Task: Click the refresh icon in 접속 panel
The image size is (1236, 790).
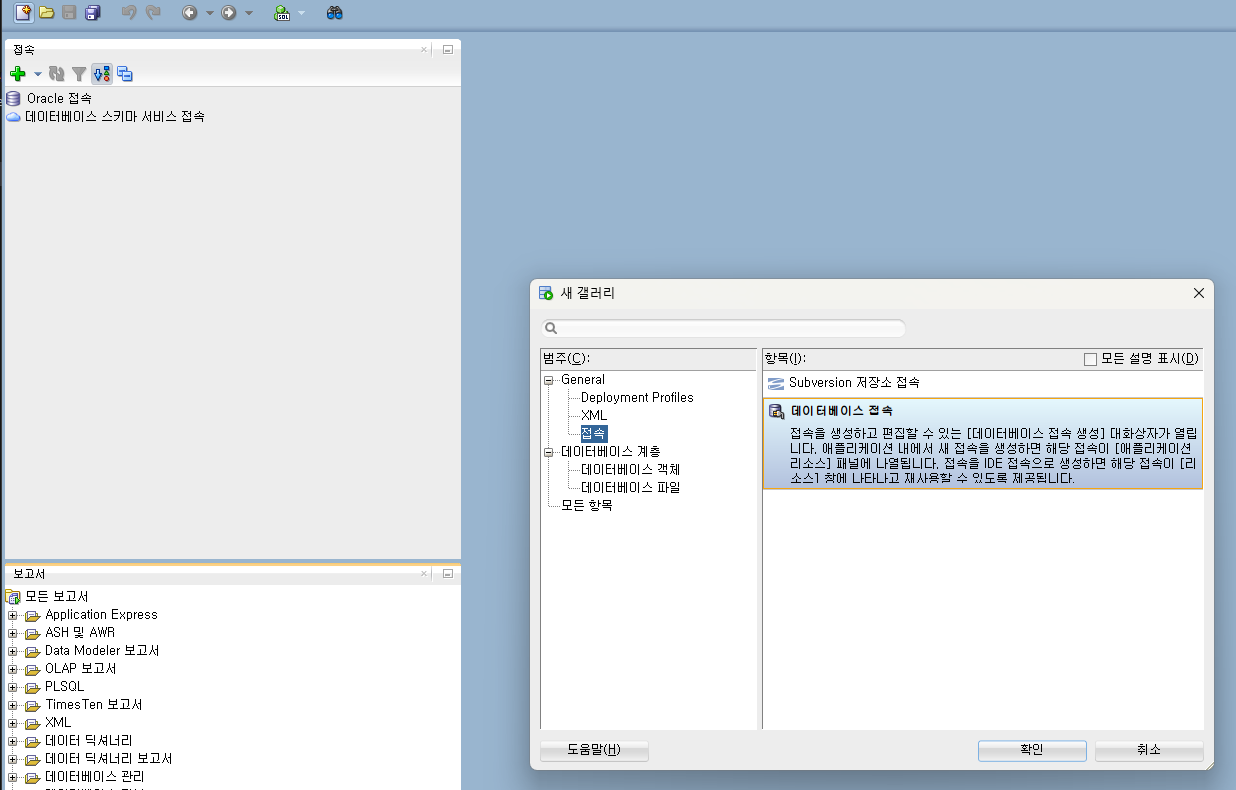Action: click(57, 74)
